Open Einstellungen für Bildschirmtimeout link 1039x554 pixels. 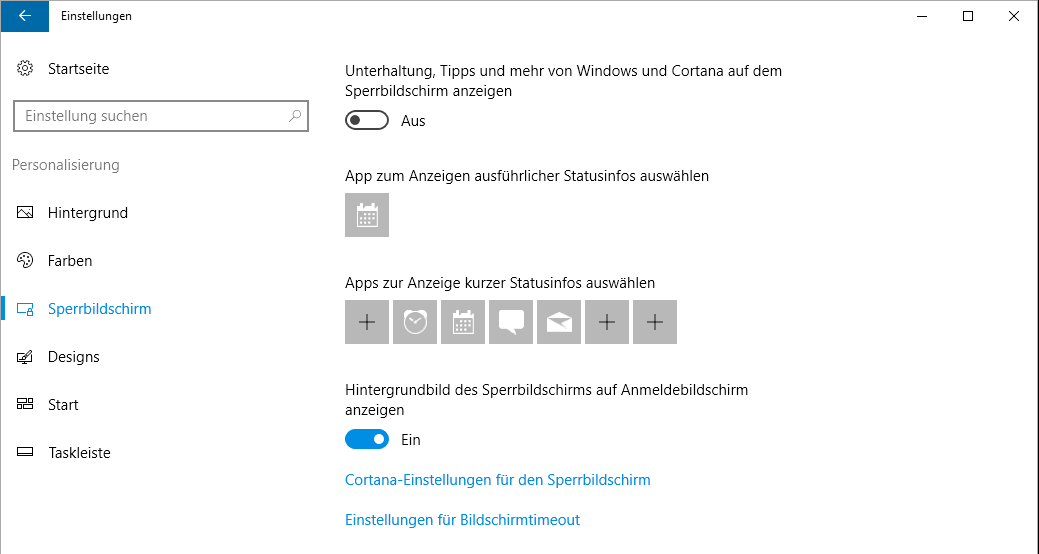(462, 520)
